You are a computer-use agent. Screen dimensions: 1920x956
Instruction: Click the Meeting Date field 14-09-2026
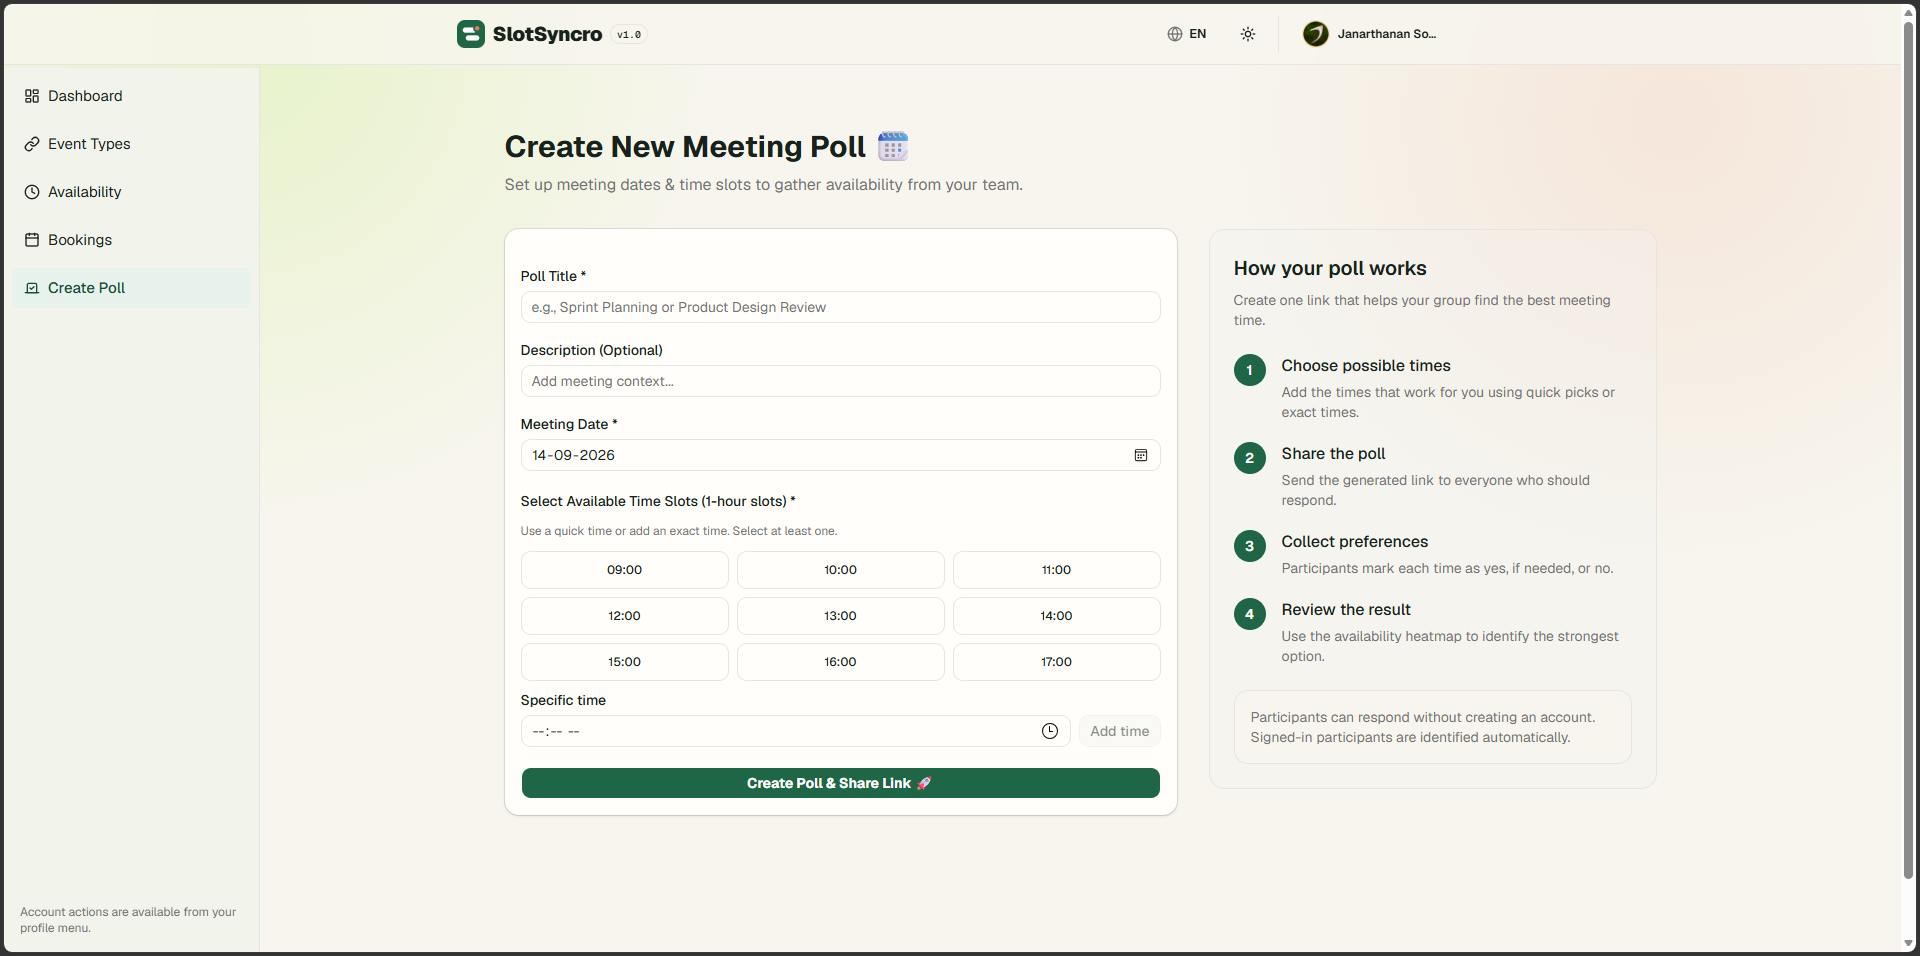(x=841, y=455)
